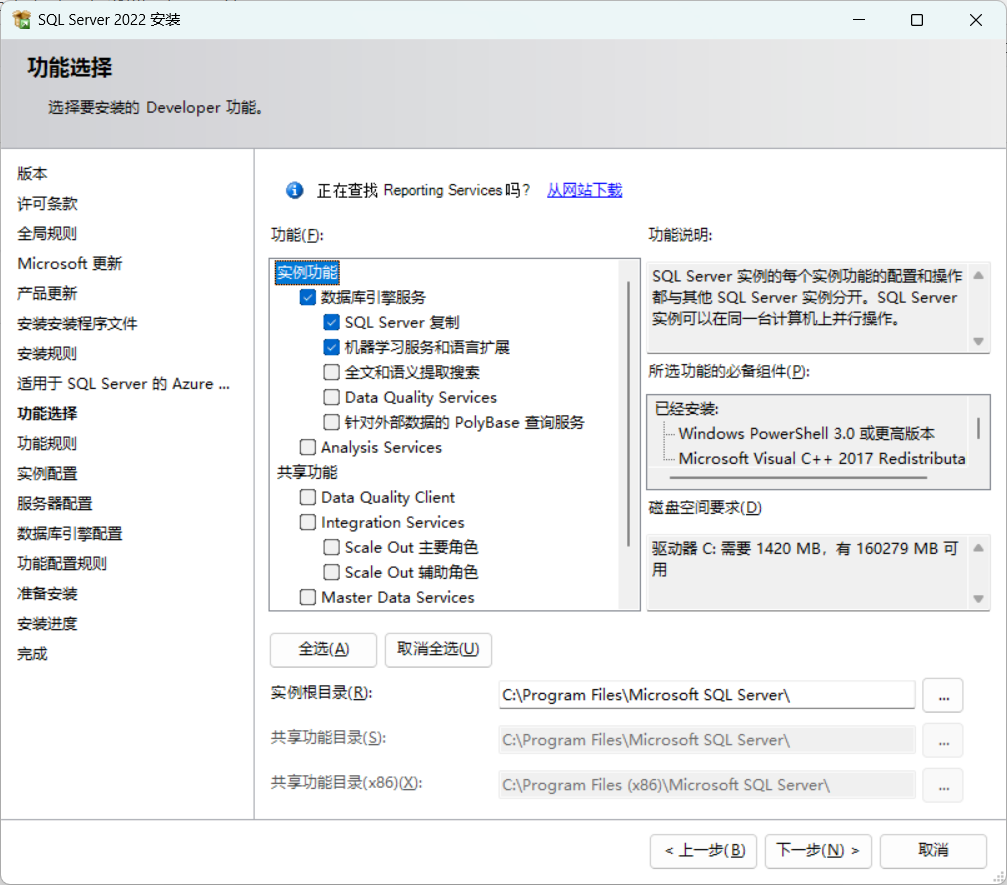Click the 全选 button
This screenshot has width=1007, height=885.
pyautogui.click(x=322, y=650)
